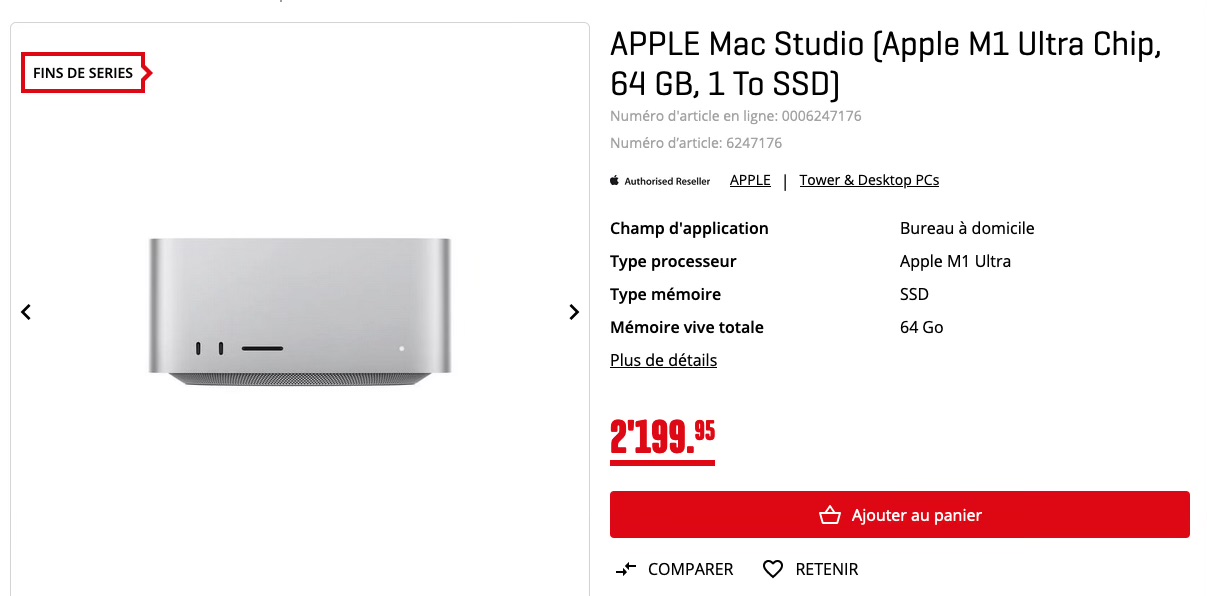Open the APPLE brand link
The image size is (1207, 596).
pos(750,180)
